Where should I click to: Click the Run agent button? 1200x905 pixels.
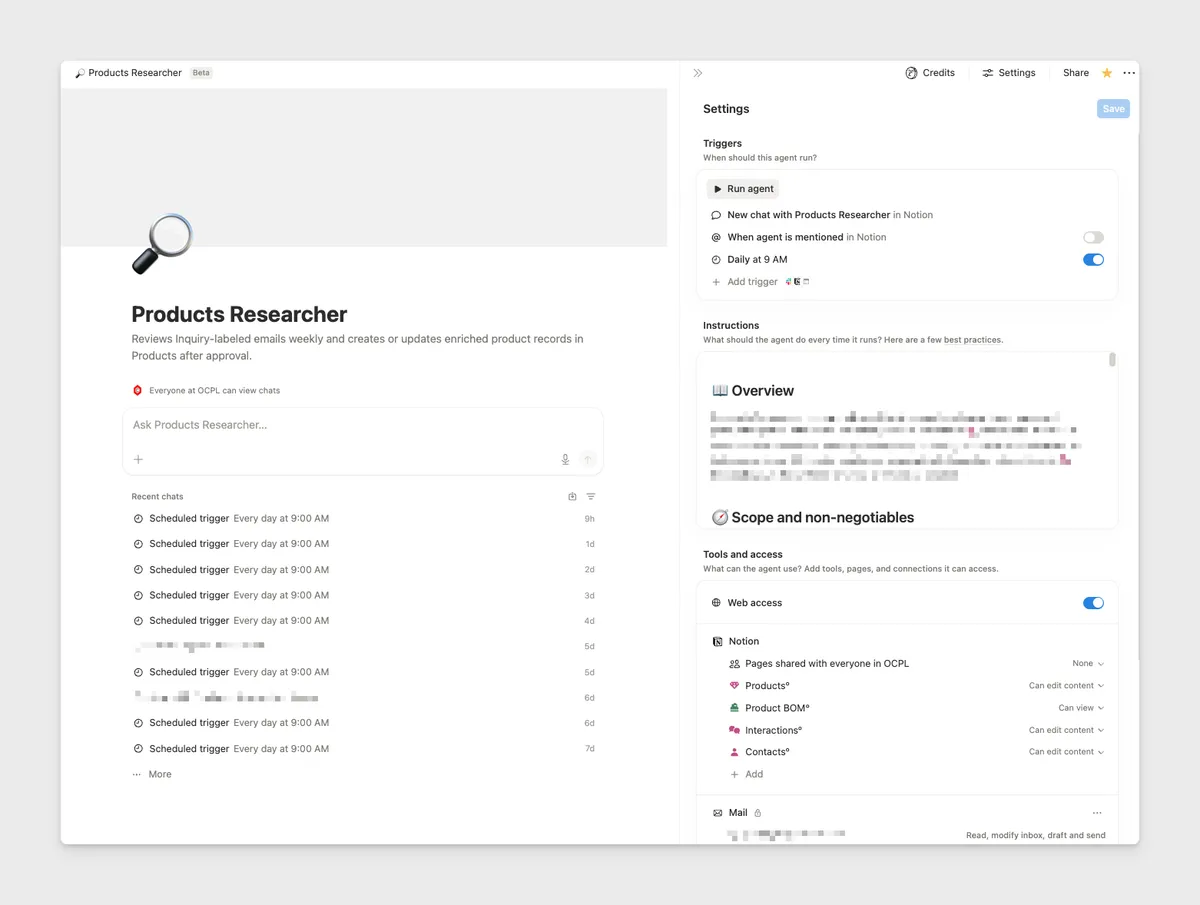(743, 189)
